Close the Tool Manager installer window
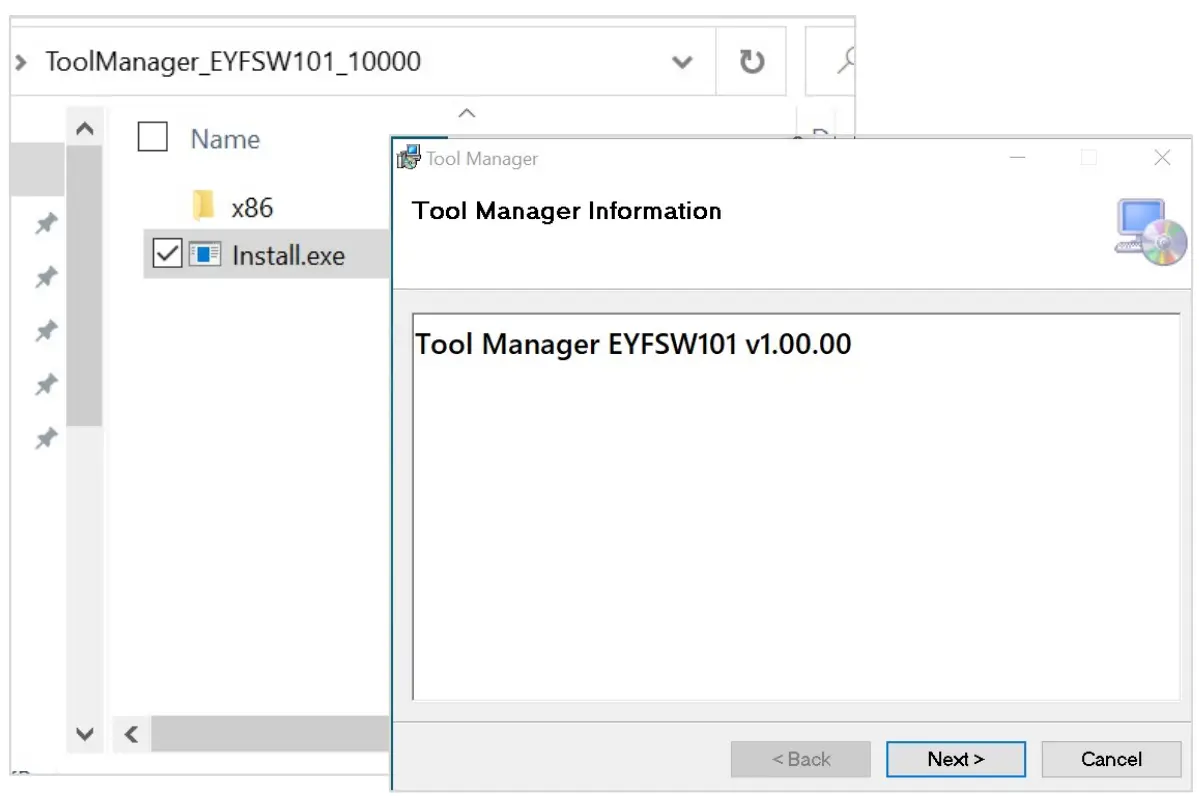 coord(1161,158)
